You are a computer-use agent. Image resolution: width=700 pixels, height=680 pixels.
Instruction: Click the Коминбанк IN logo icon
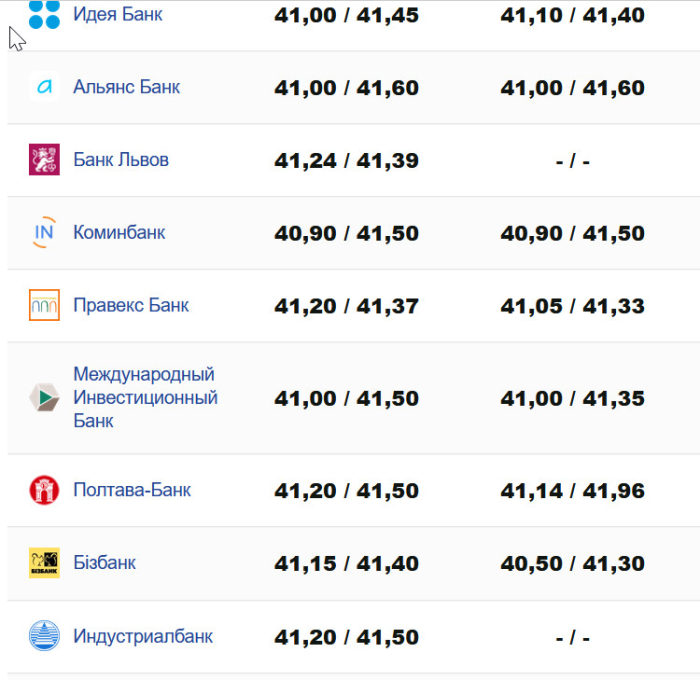point(44,233)
